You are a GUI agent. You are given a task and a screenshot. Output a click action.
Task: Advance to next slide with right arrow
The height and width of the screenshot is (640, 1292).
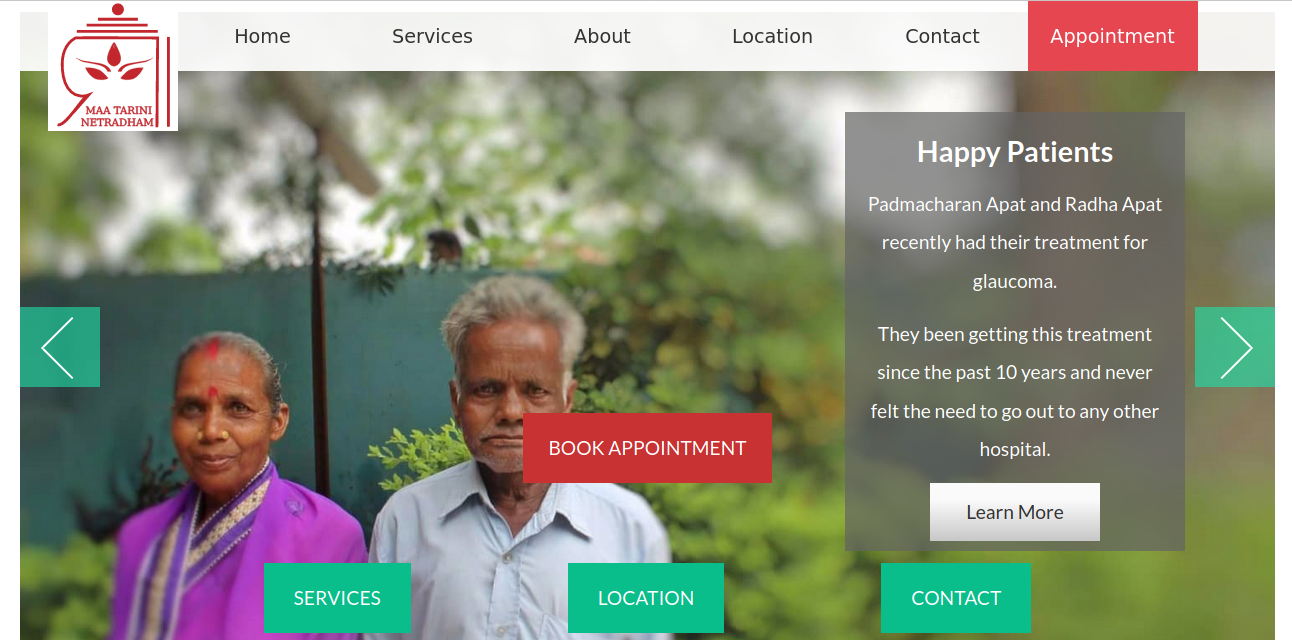point(1235,347)
